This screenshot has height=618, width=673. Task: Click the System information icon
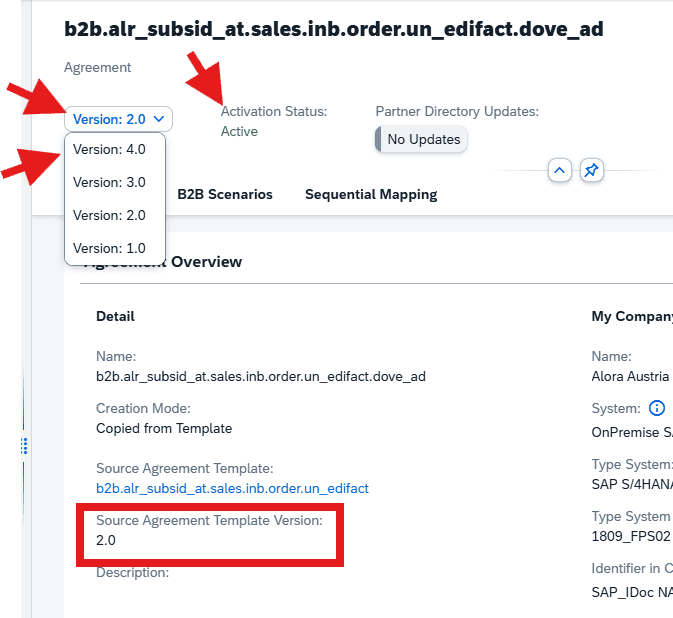[657, 408]
